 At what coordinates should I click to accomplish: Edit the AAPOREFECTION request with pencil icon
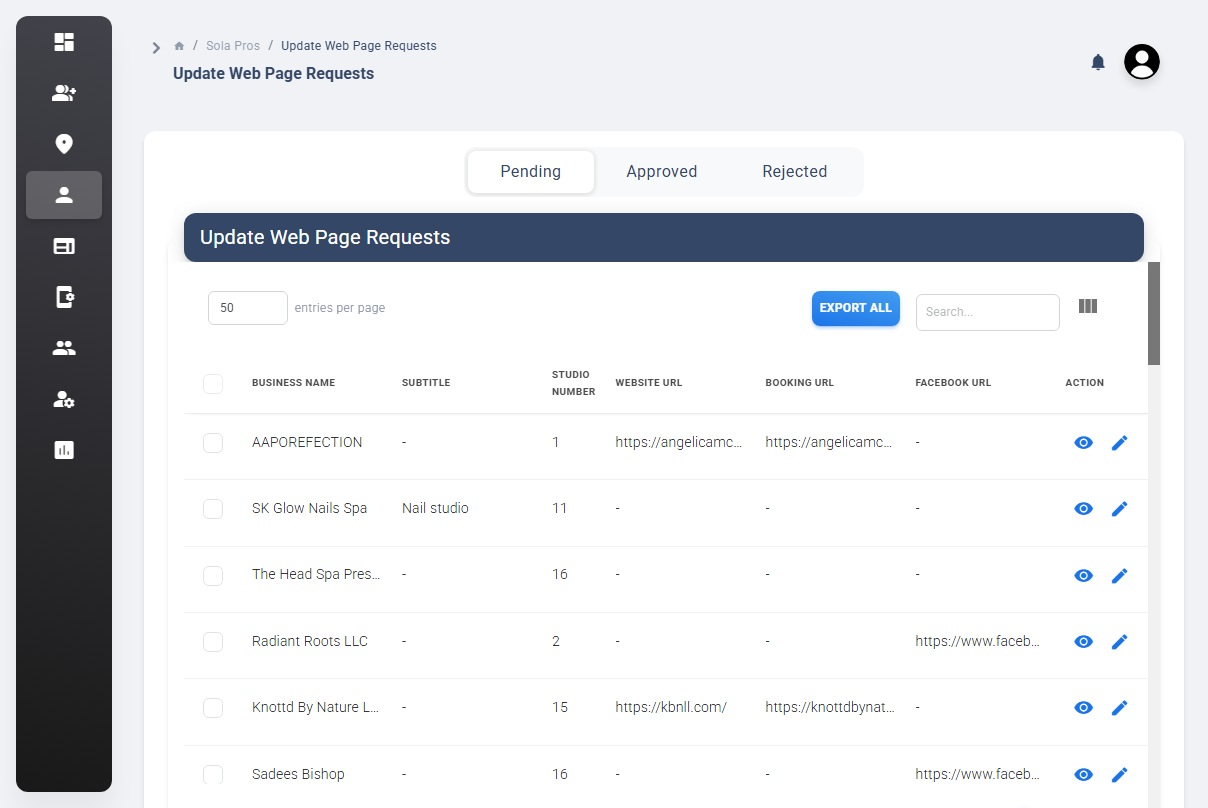tap(1119, 442)
